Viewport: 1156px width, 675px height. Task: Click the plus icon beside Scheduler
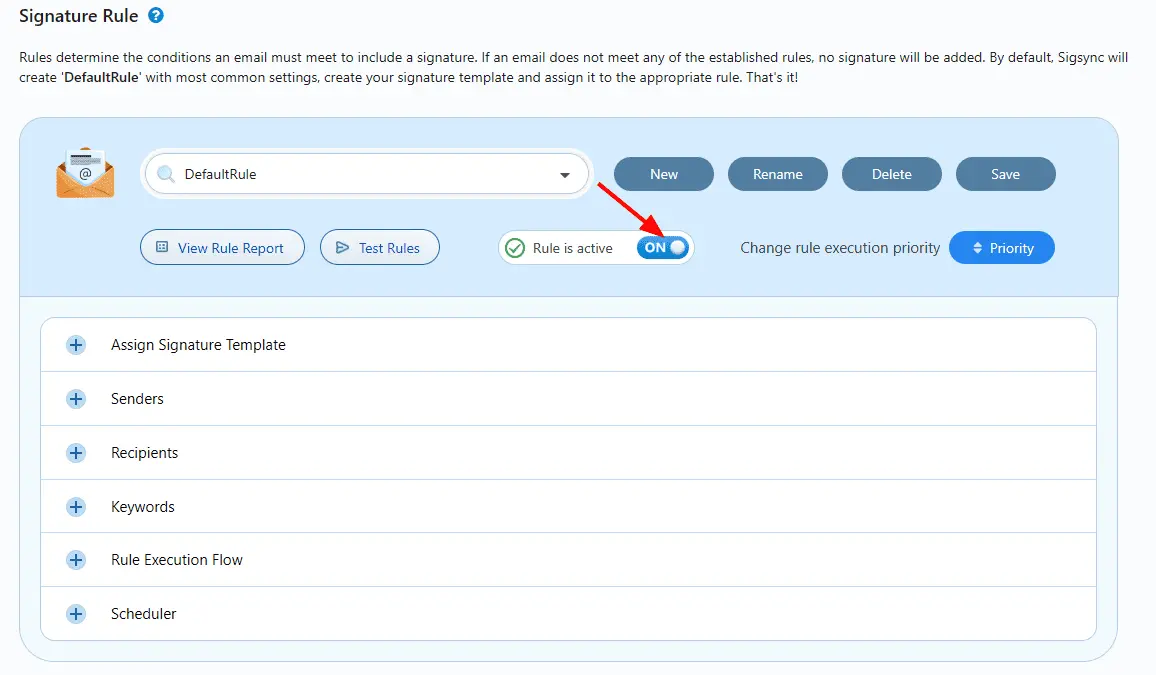click(x=76, y=614)
